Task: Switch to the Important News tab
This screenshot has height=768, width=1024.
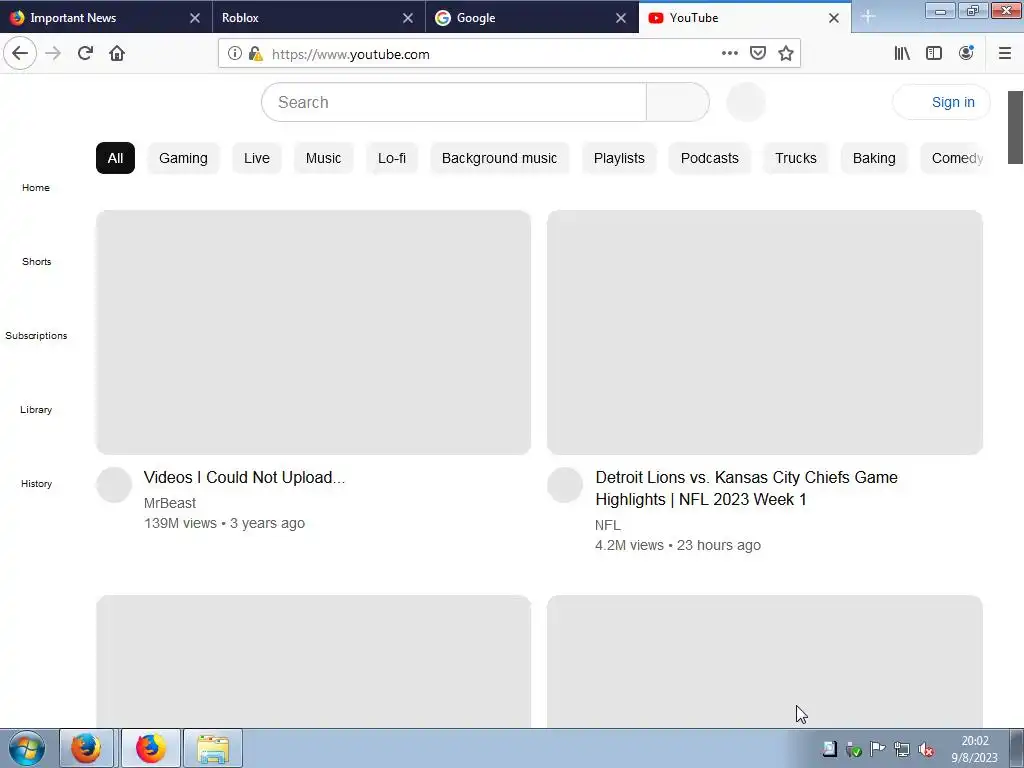Action: [x=106, y=18]
